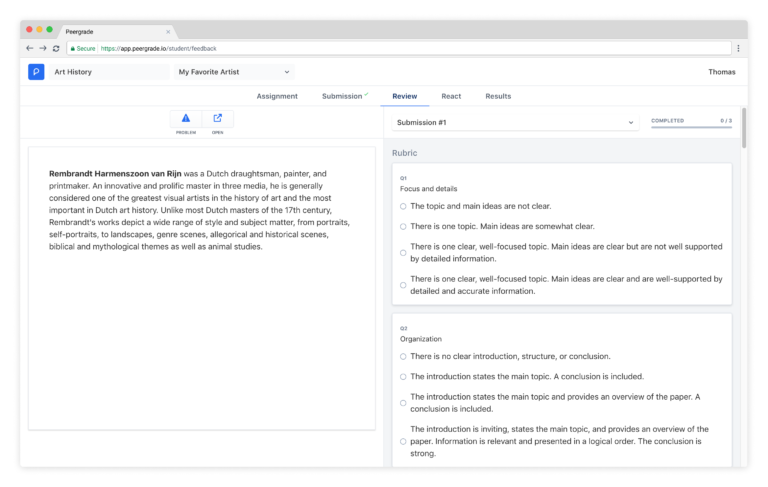The width and height of the screenshot is (768, 487).
Task: Reload the page with refresh icon
Action: (x=56, y=48)
